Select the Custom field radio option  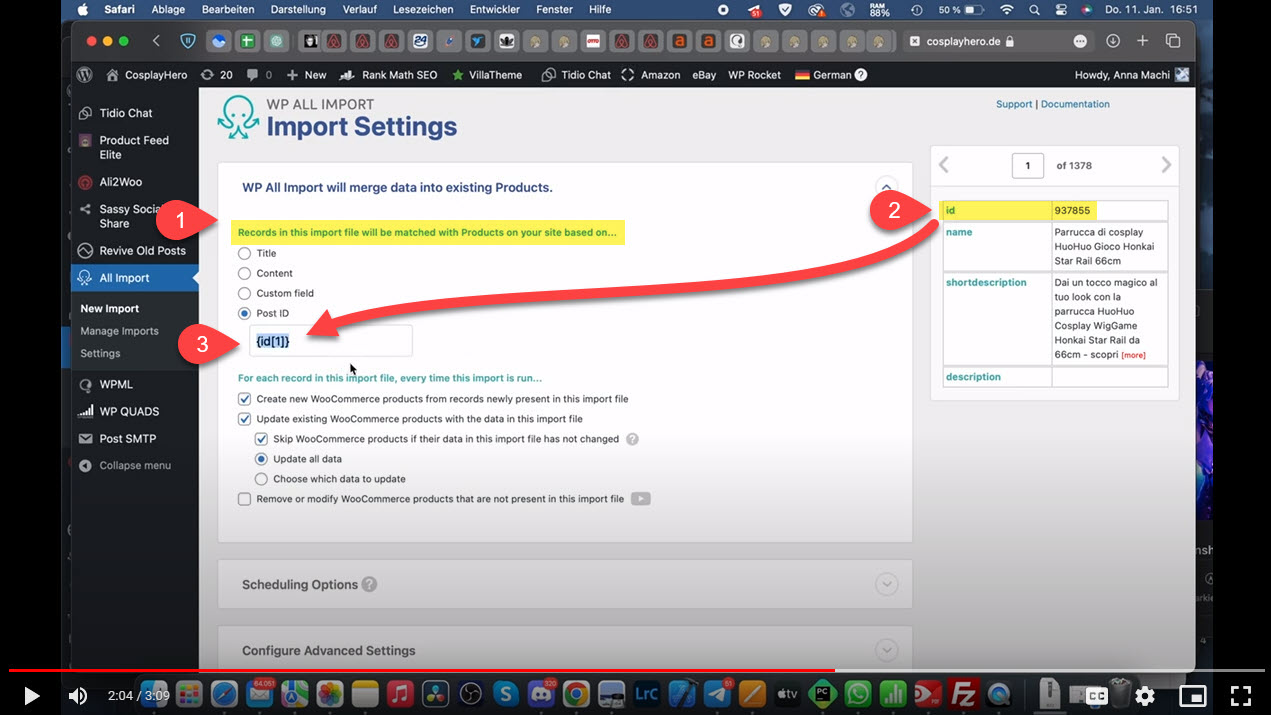coord(244,293)
